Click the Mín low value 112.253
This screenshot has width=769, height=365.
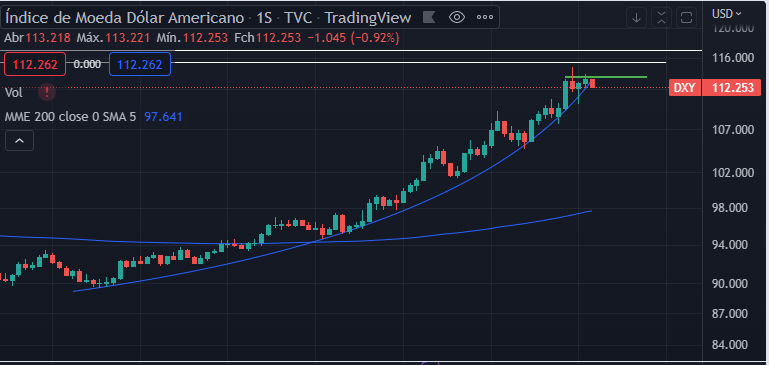click(205, 37)
